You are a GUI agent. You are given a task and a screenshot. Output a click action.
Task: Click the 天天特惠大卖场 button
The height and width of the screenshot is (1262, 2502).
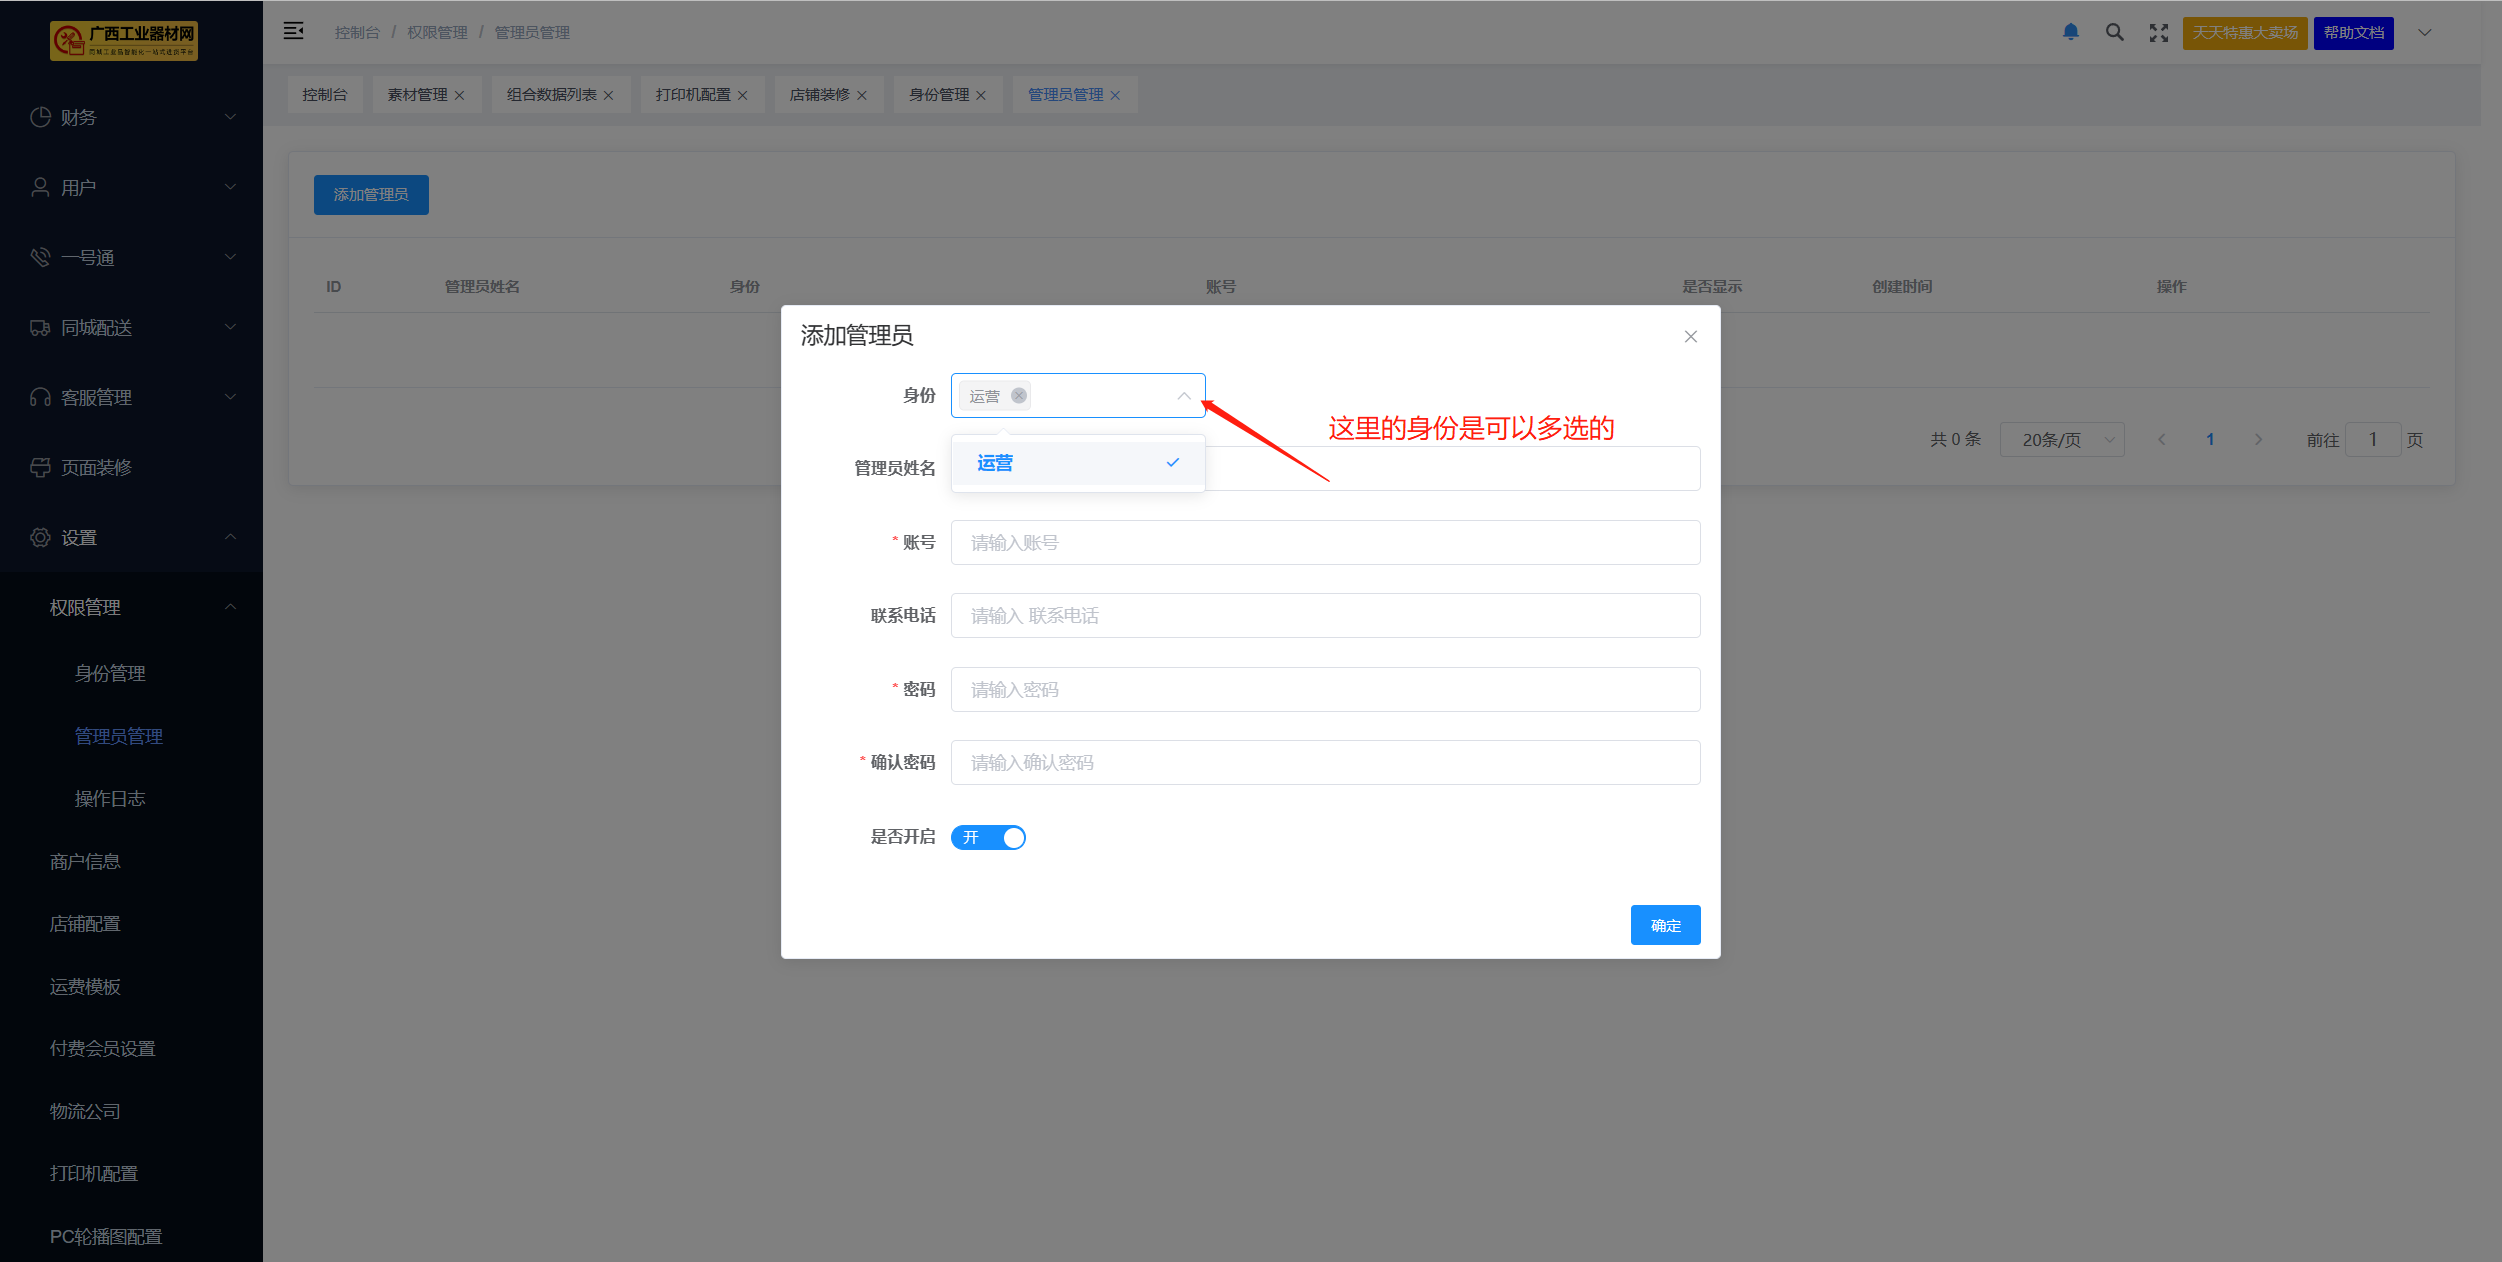click(2244, 33)
